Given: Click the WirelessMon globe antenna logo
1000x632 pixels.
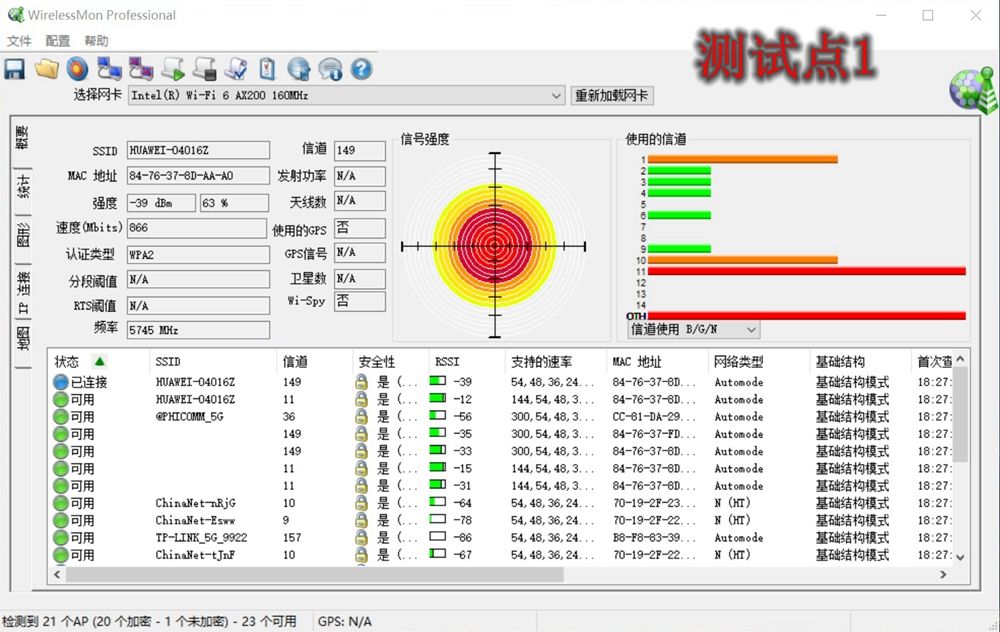Looking at the screenshot, I should click(x=973, y=89).
